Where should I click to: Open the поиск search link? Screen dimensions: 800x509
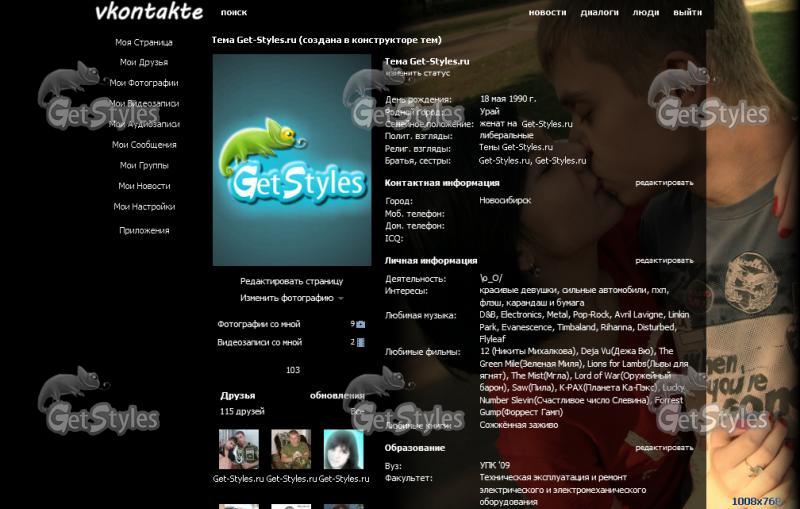(234, 12)
